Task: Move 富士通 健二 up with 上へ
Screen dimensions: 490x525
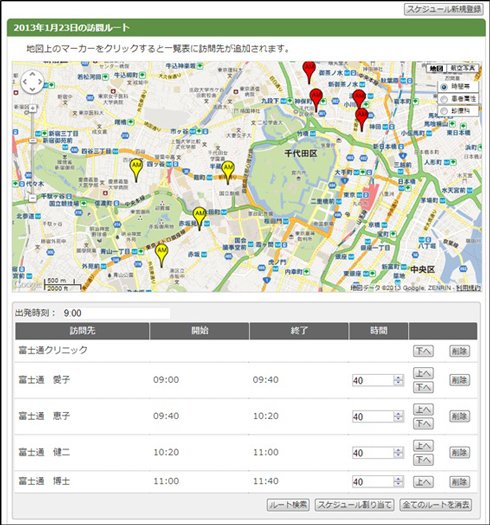Action: tap(423, 446)
